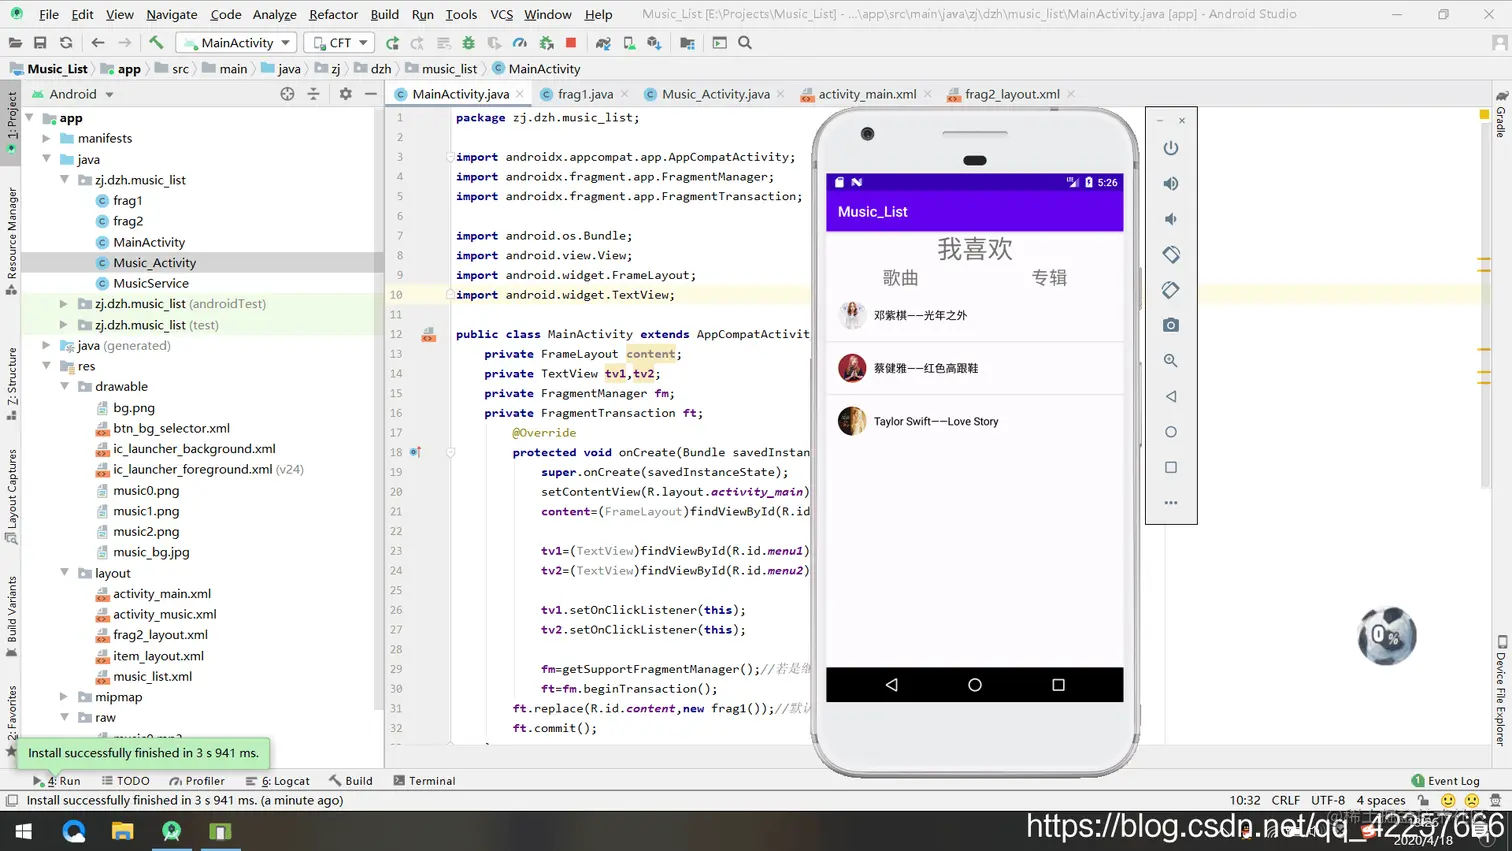This screenshot has width=1512, height=851.
Task: Click the emulator sidebar Home circle
Action: [1171, 432]
